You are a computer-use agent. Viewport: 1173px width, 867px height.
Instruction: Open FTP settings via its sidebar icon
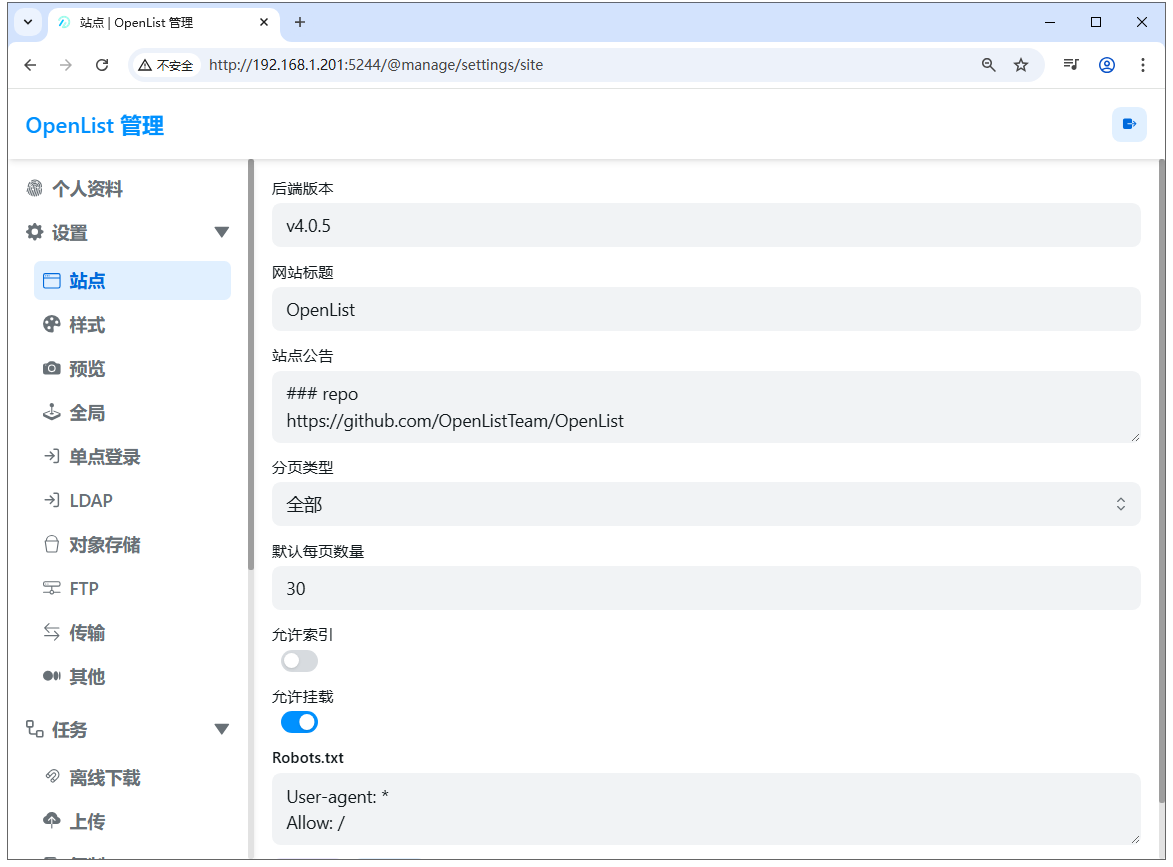[x=51, y=588]
